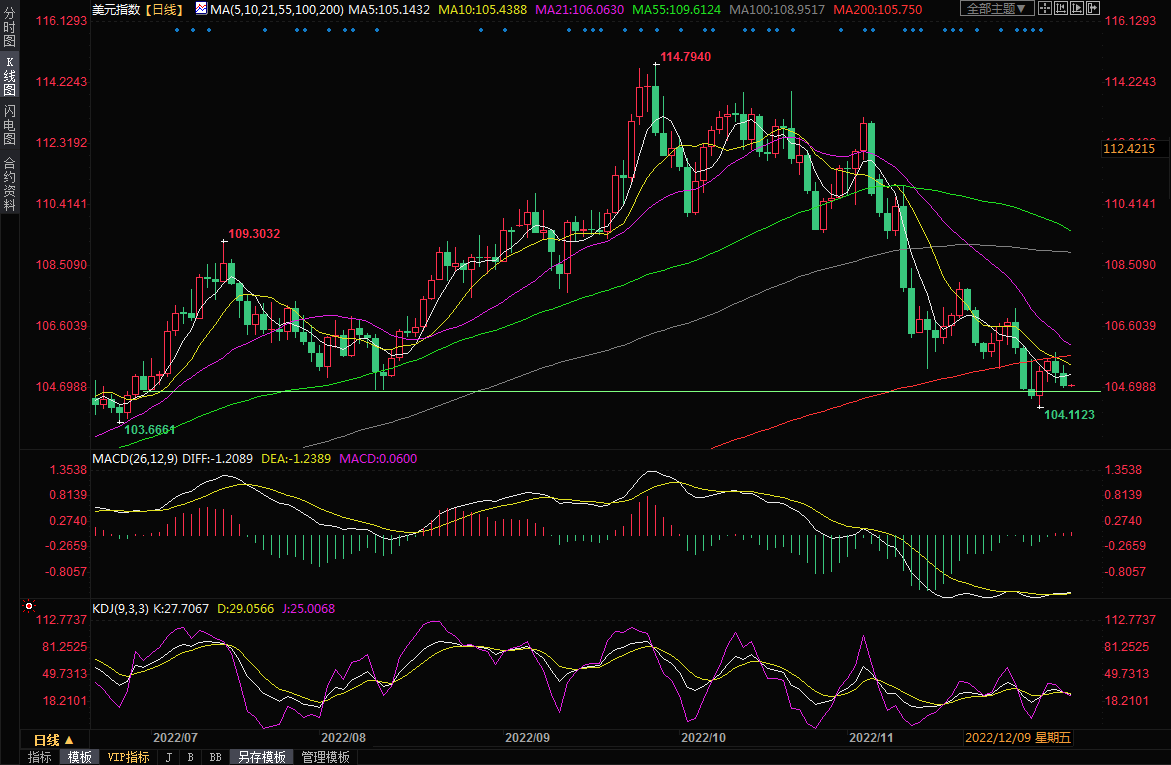Open the VIP指标 tab
Viewport: 1171px width, 765px height.
tap(128, 757)
